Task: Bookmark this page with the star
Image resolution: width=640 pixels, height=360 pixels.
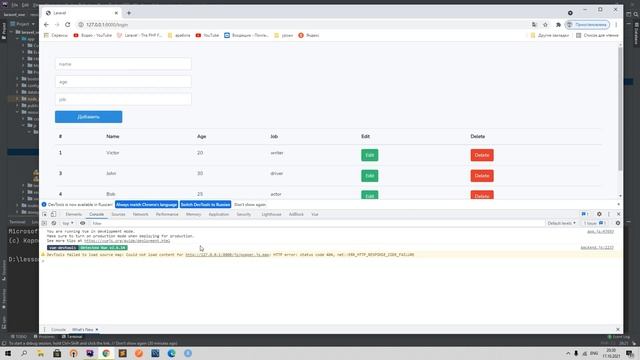Action: 545,24
